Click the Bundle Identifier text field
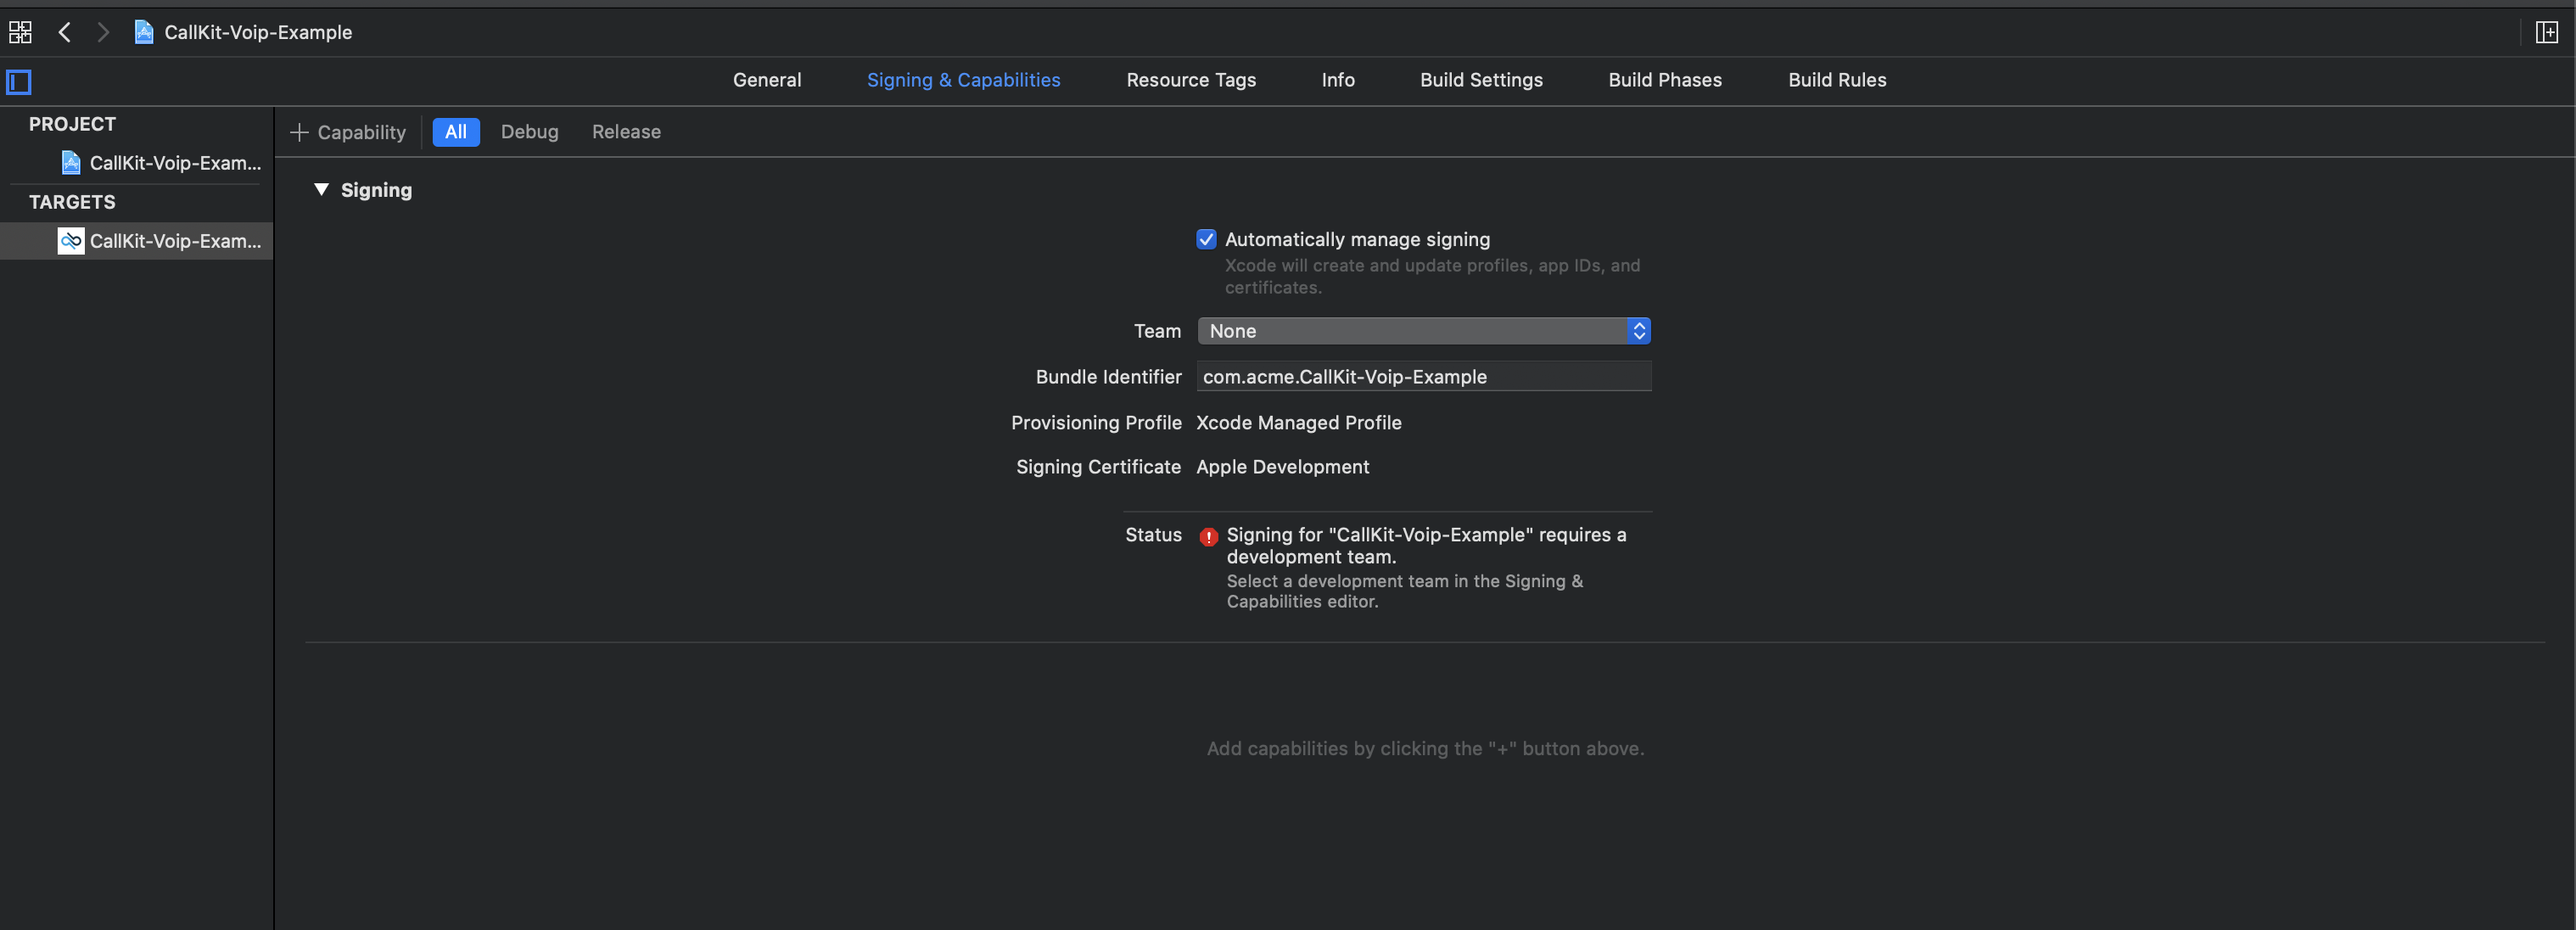This screenshot has width=2576, height=930. coord(1423,377)
